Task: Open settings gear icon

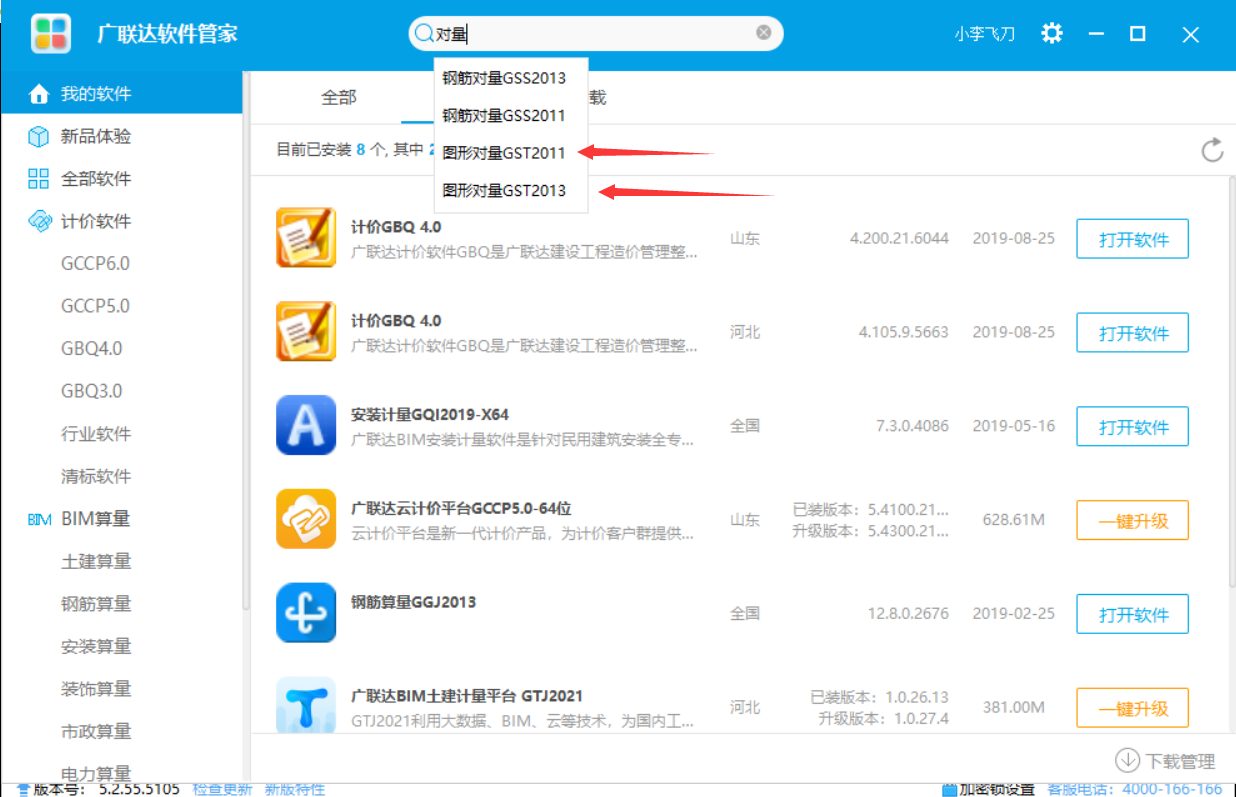Action: pyautogui.click(x=1051, y=33)
